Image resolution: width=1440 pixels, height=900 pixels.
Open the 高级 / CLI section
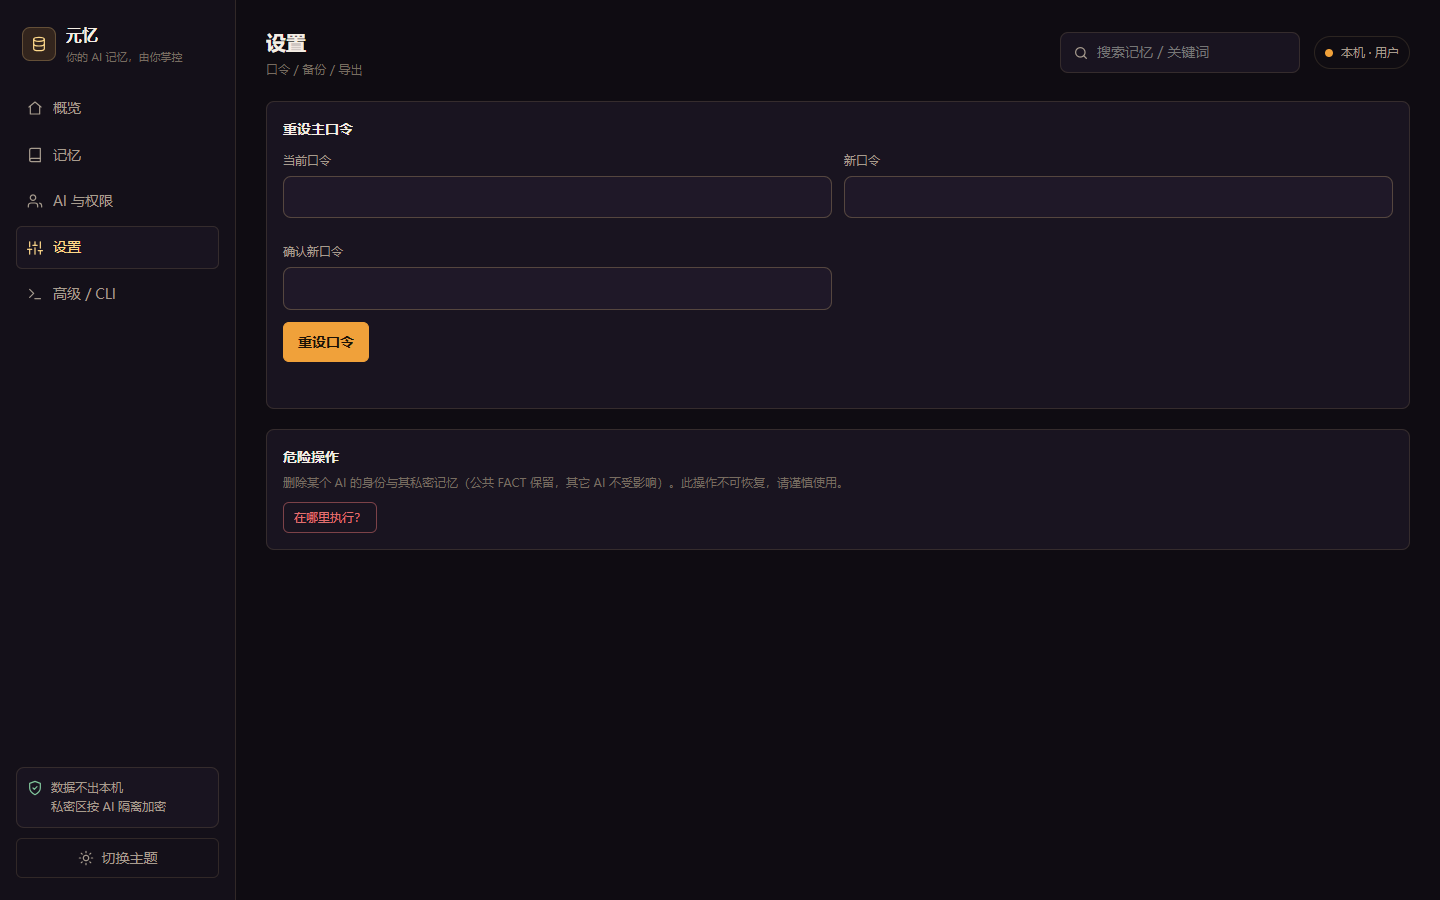tap(117, 294)
